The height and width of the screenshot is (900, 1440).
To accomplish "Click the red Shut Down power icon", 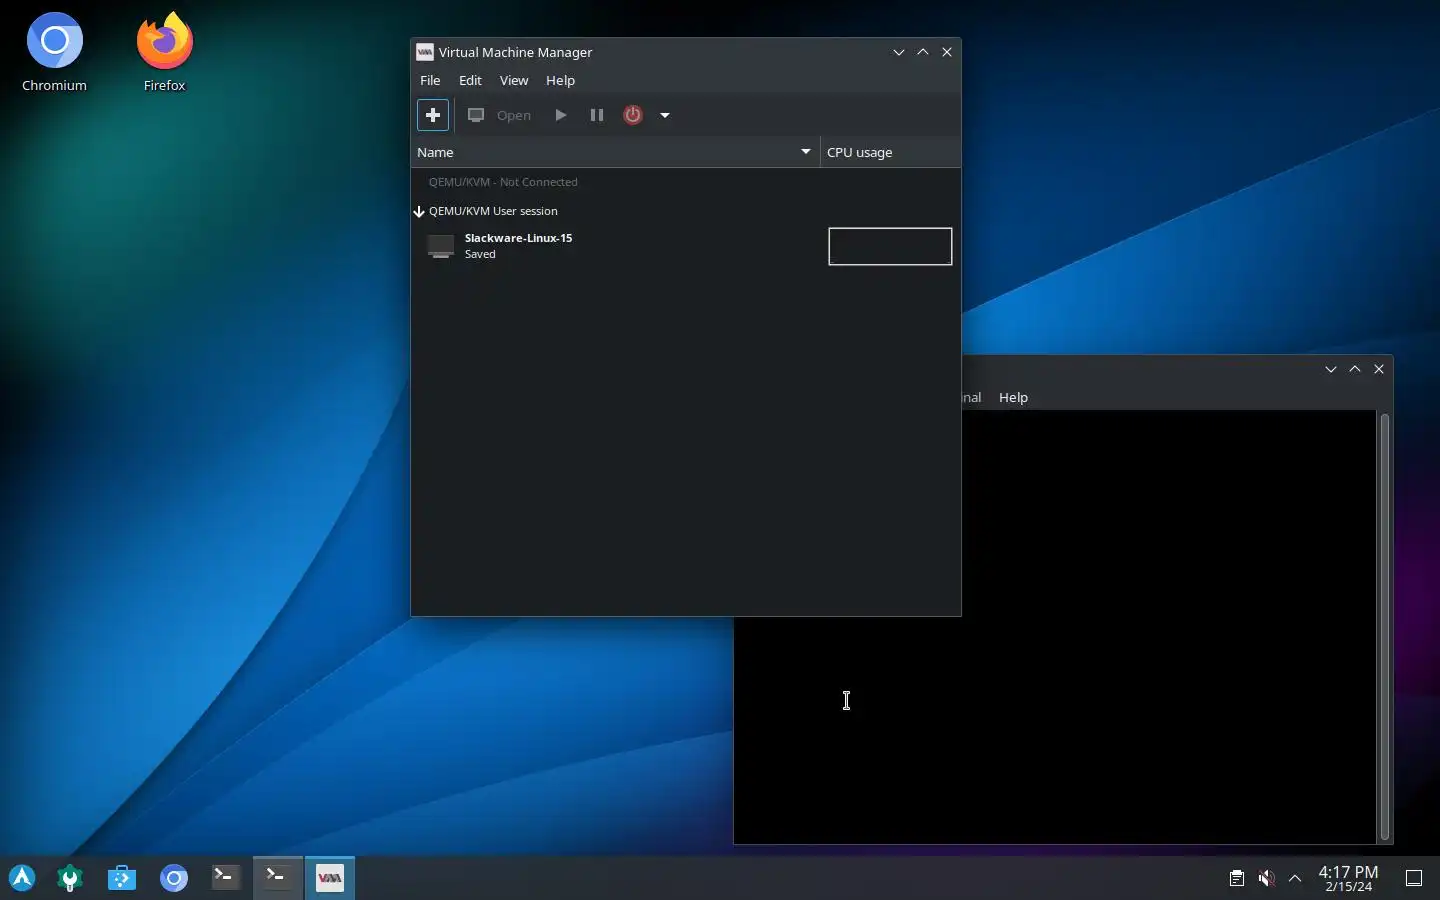I will click(x=633, y=115).
